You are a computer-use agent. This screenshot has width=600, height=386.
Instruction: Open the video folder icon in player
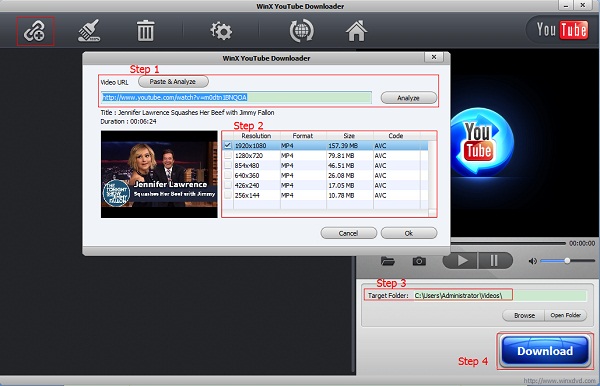[x=388, y=261]
